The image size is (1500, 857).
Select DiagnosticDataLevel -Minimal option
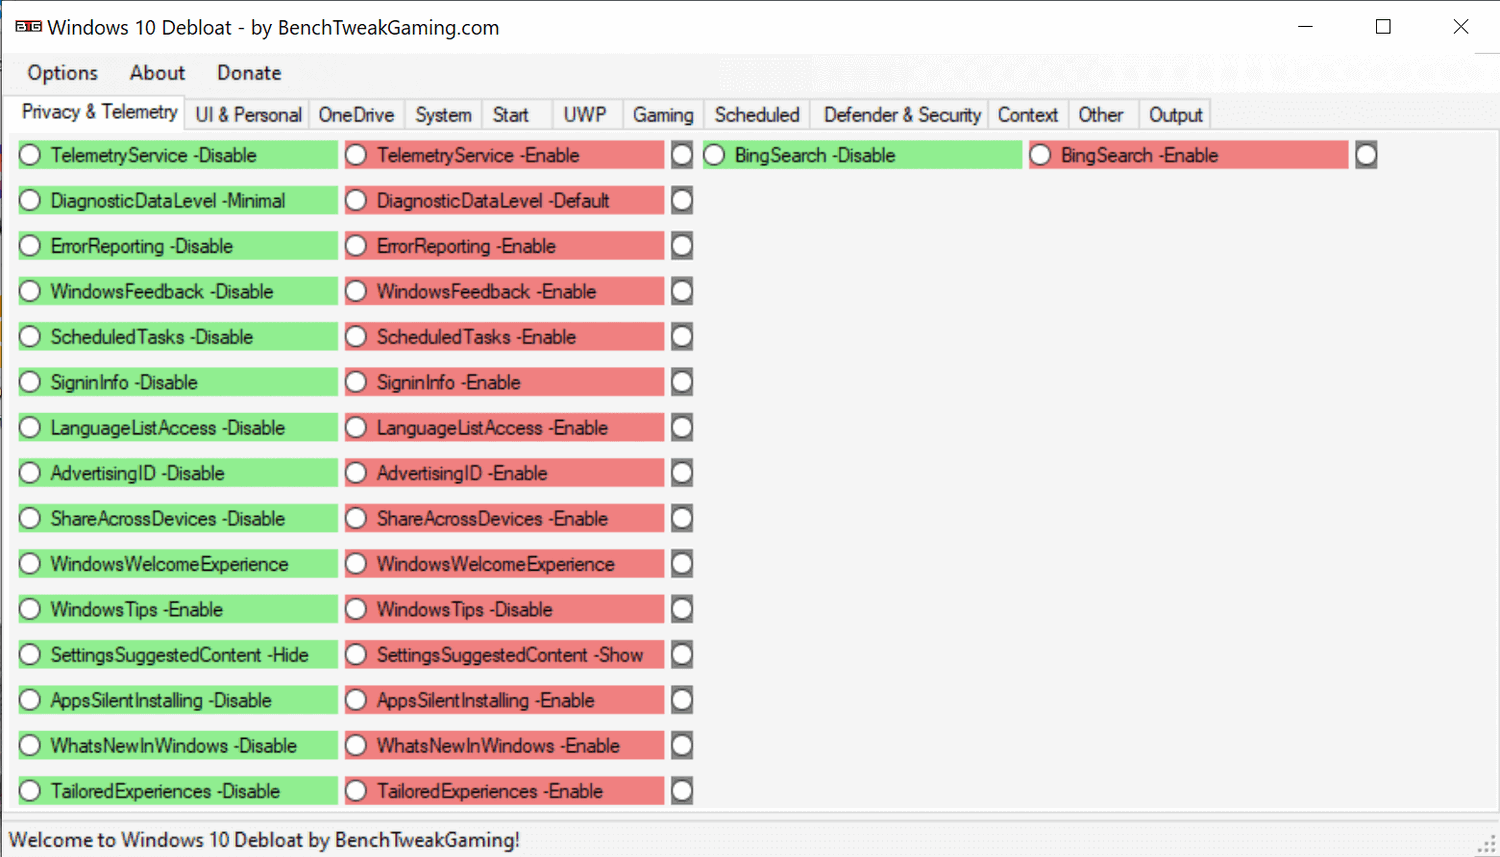pos(30,200)
